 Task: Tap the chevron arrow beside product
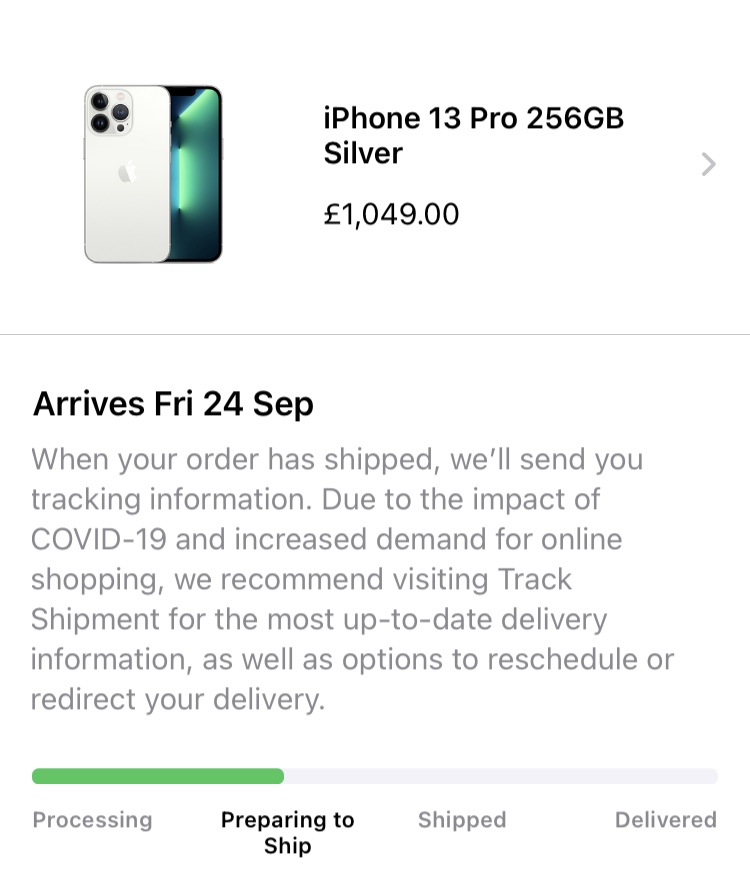[708, 164]
